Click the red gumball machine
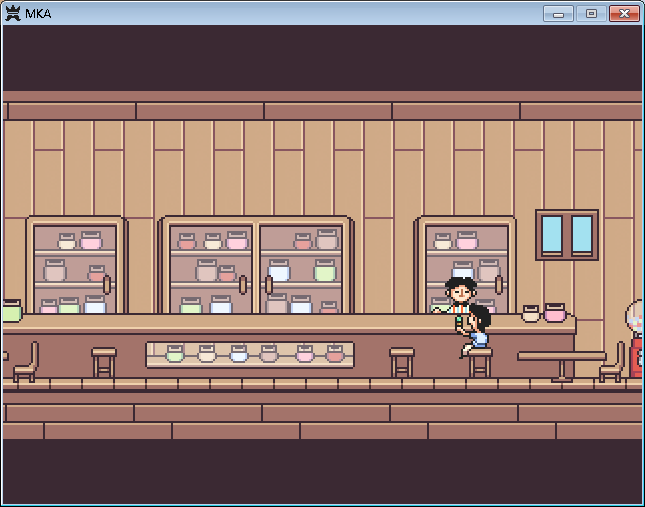Screen dimensions: 645x507 [x=636, y=339]
